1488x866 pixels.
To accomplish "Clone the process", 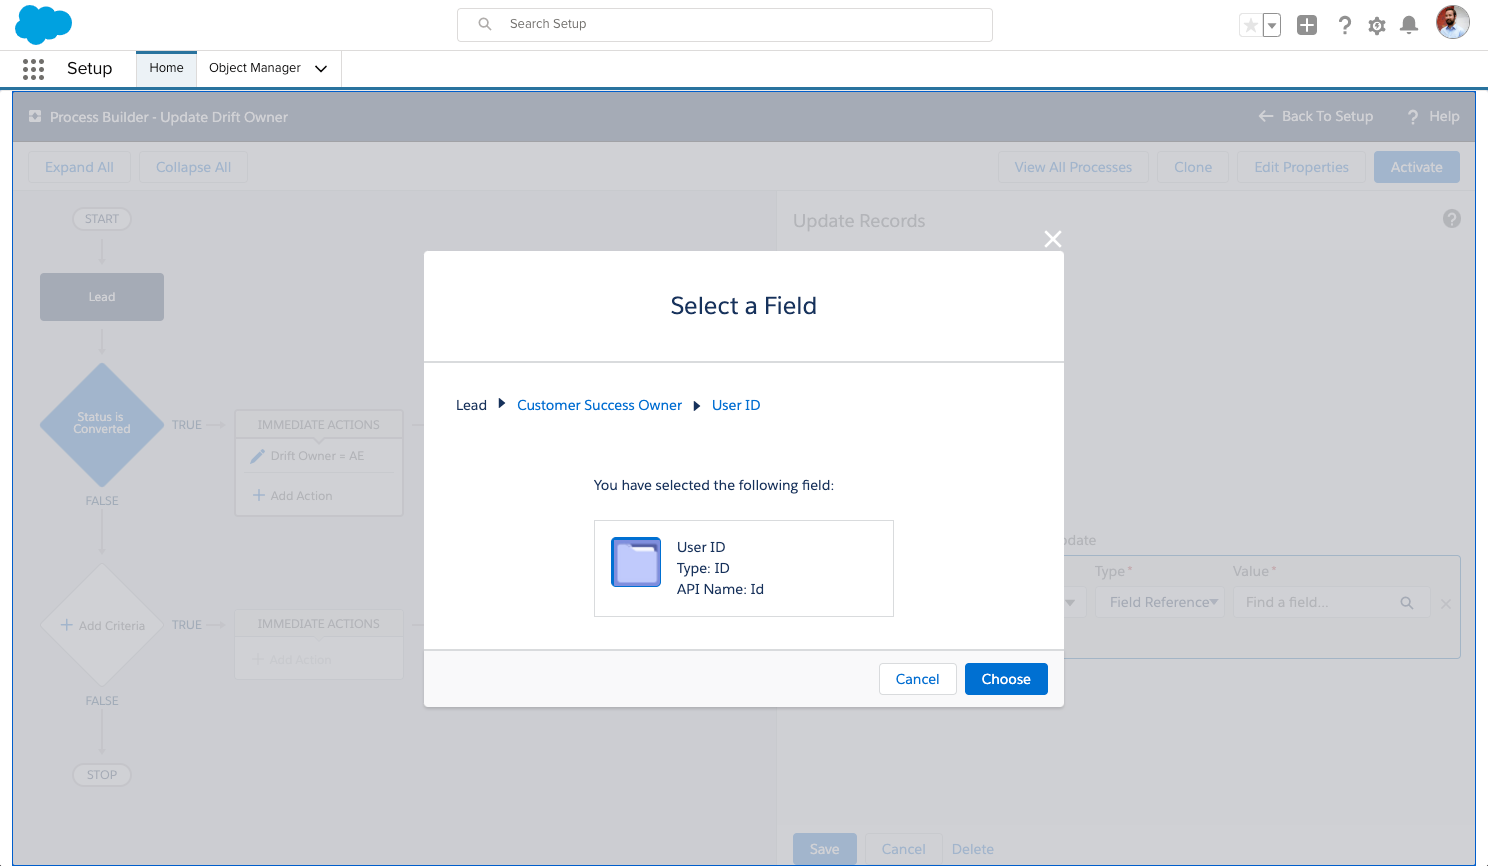I will pos(1193,167).
